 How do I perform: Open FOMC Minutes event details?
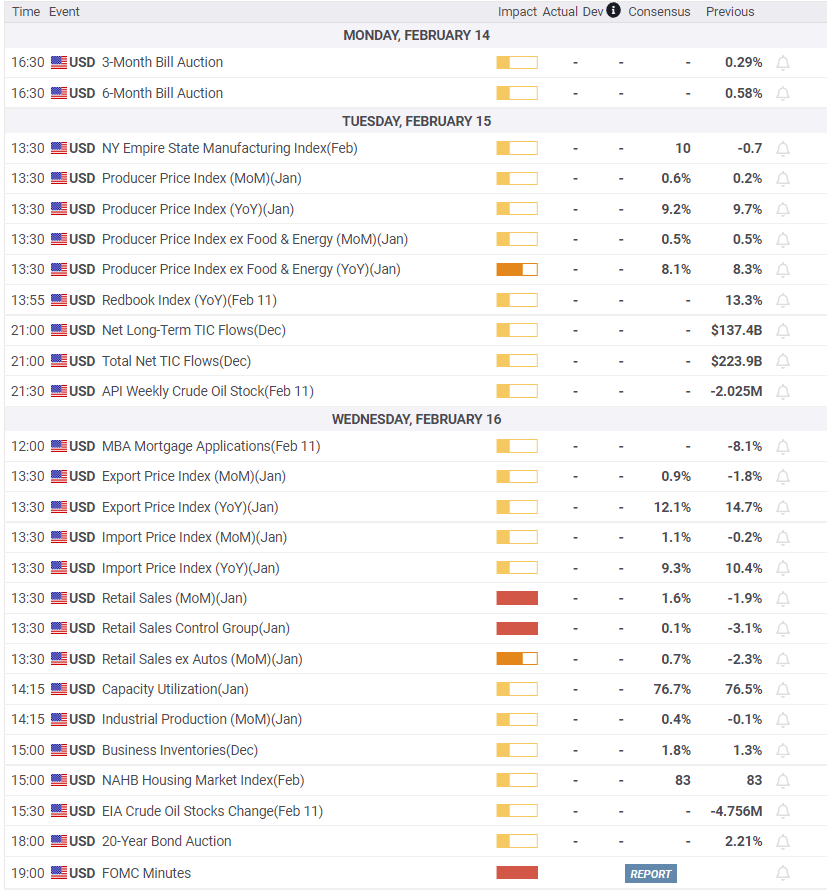point(146,873)
